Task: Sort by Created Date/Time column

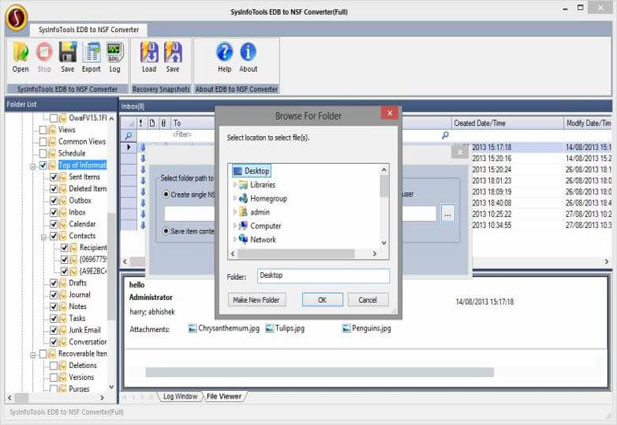Action: point(507,123)
